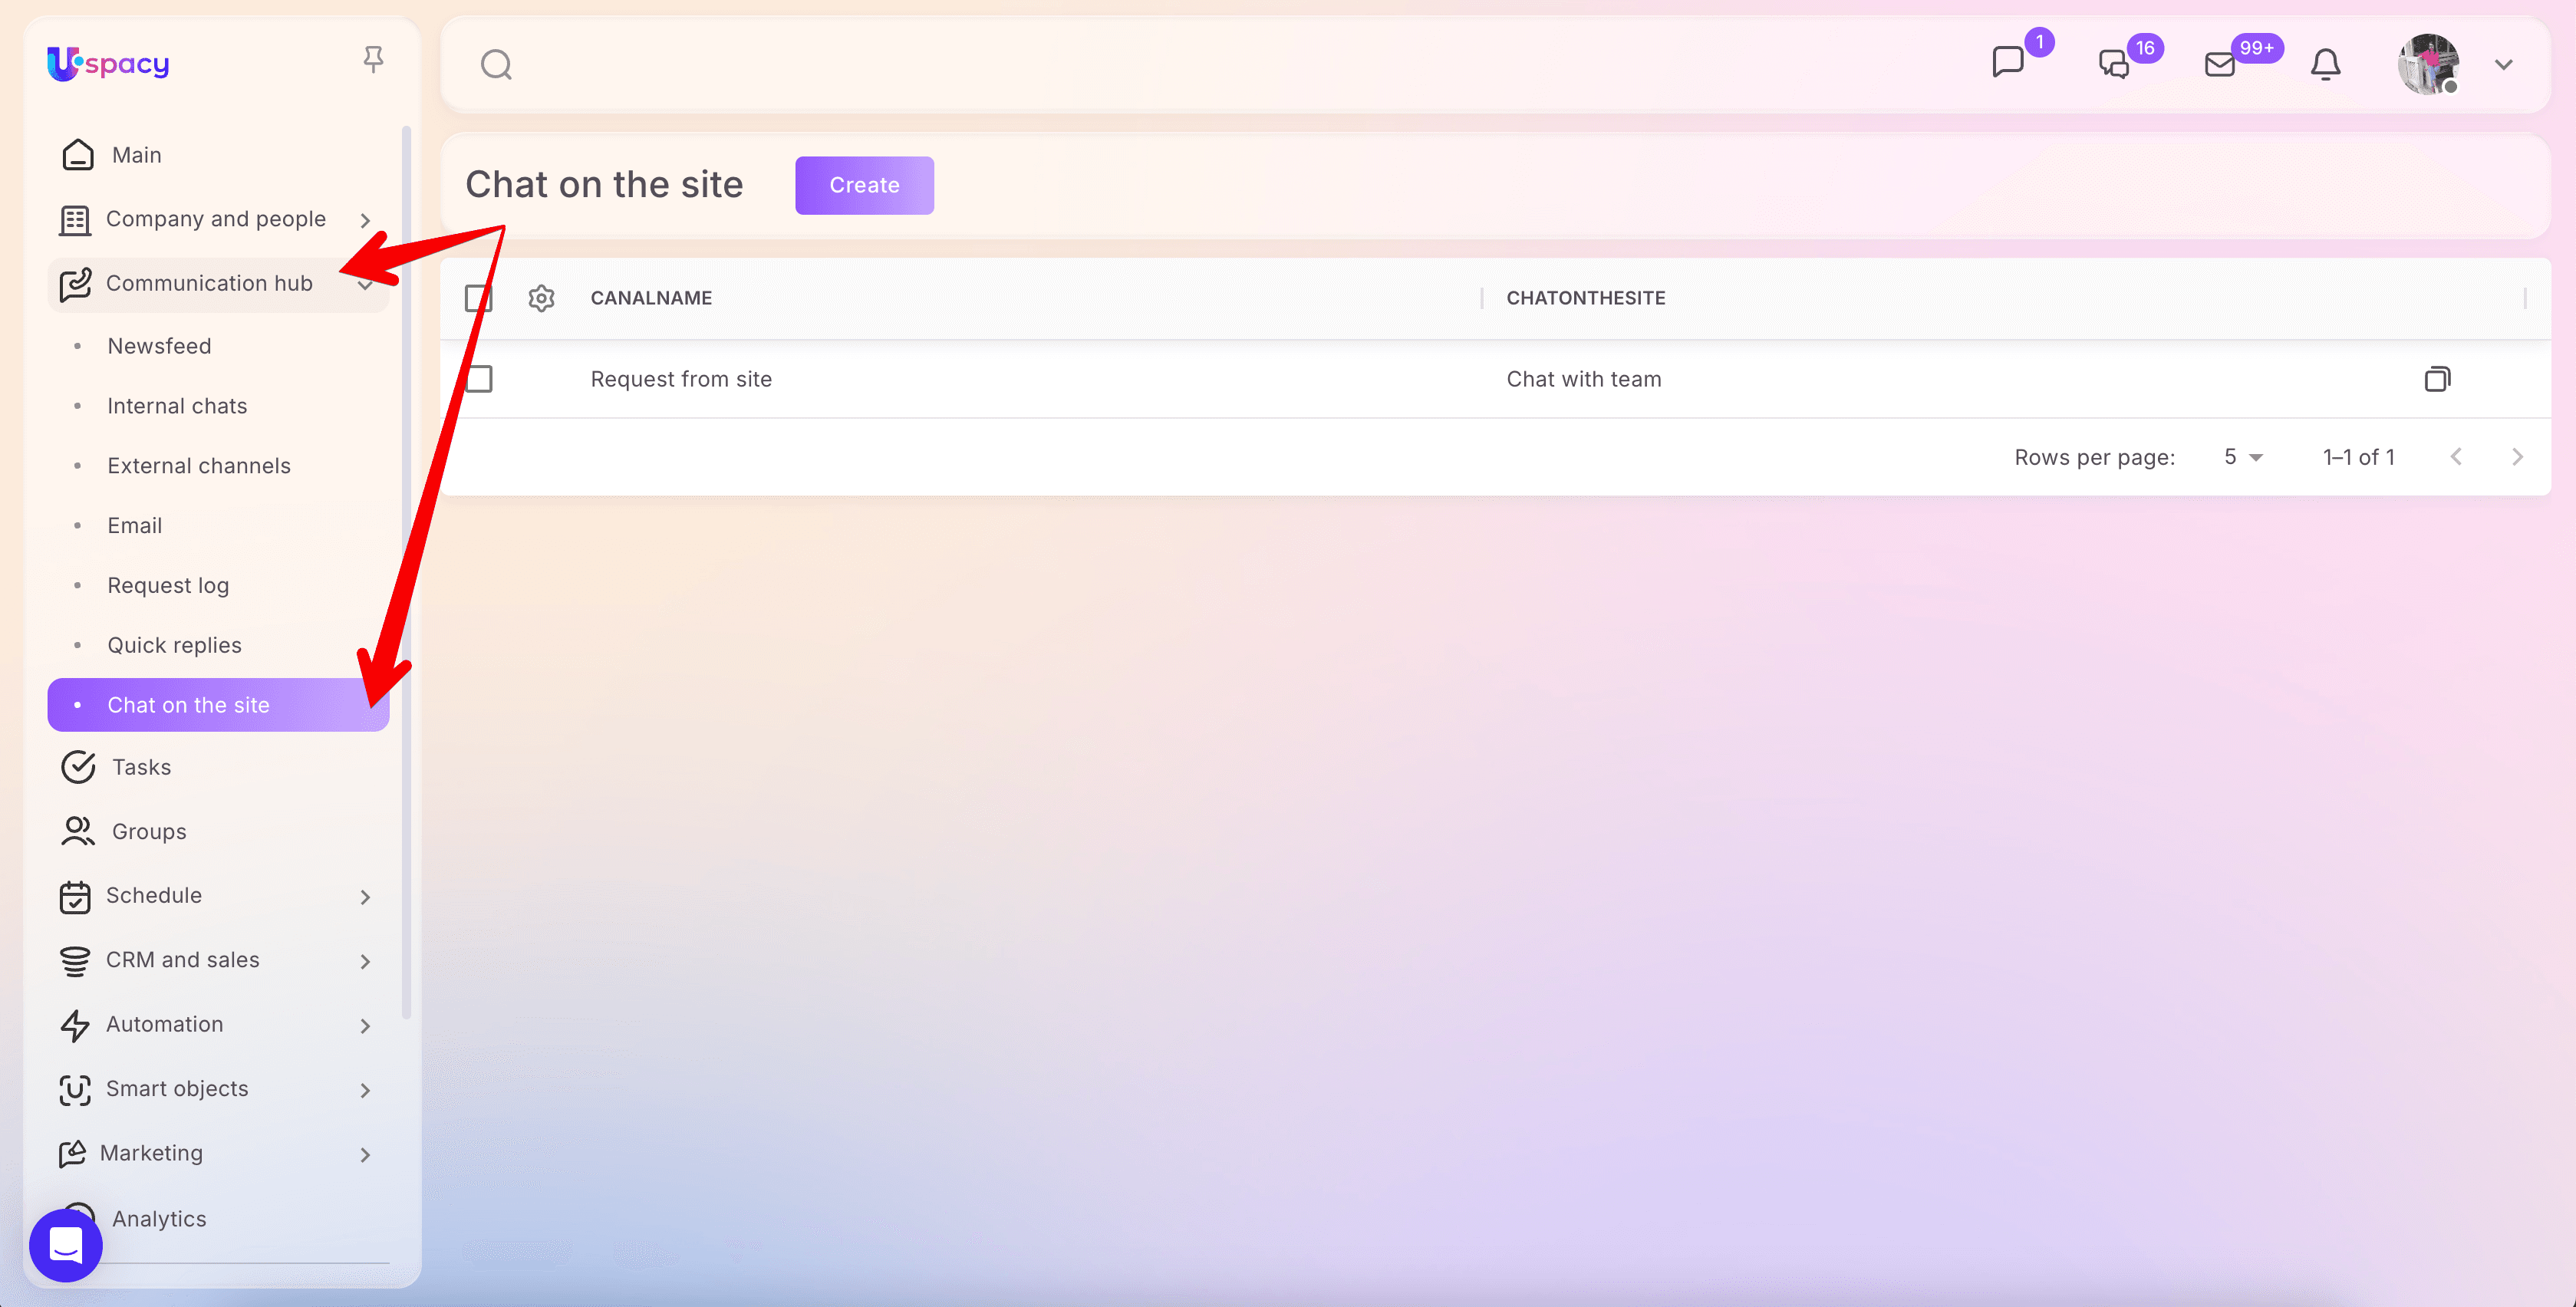Open the Quick replies menu item
Viewport: 2576px width, 1307px height.
175,645
